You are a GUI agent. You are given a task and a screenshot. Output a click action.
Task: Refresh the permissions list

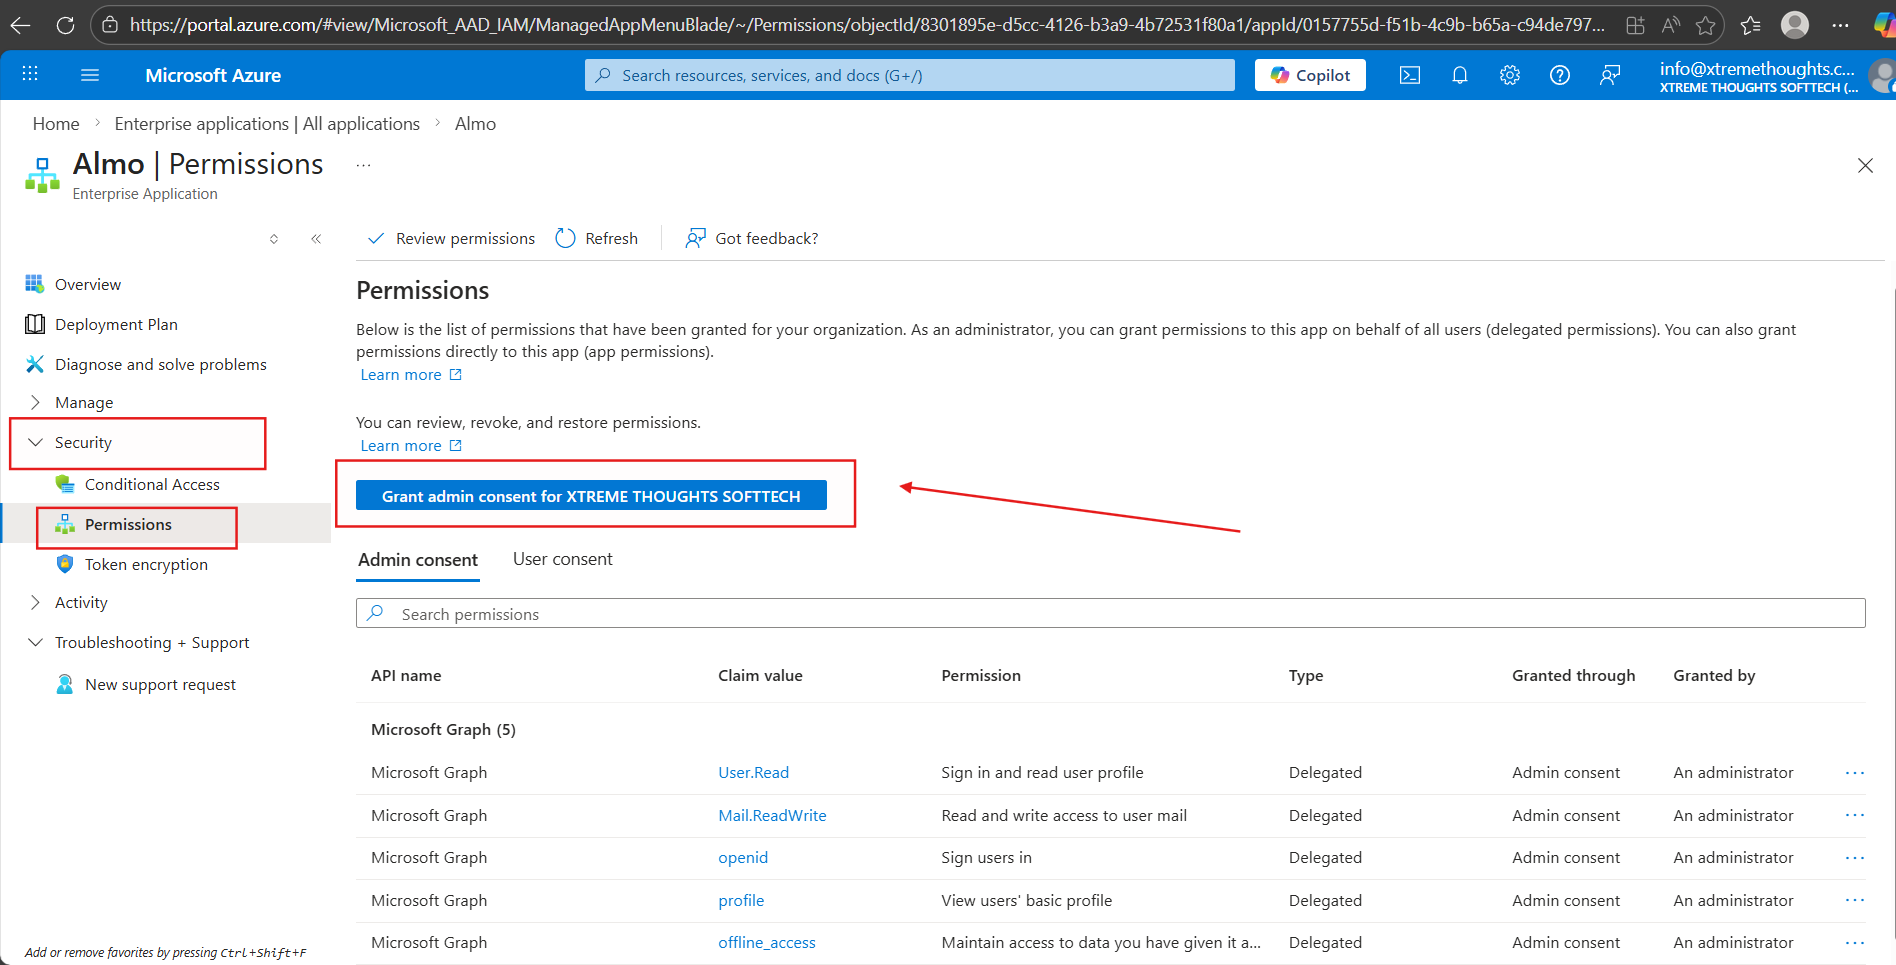pos(596,238)
